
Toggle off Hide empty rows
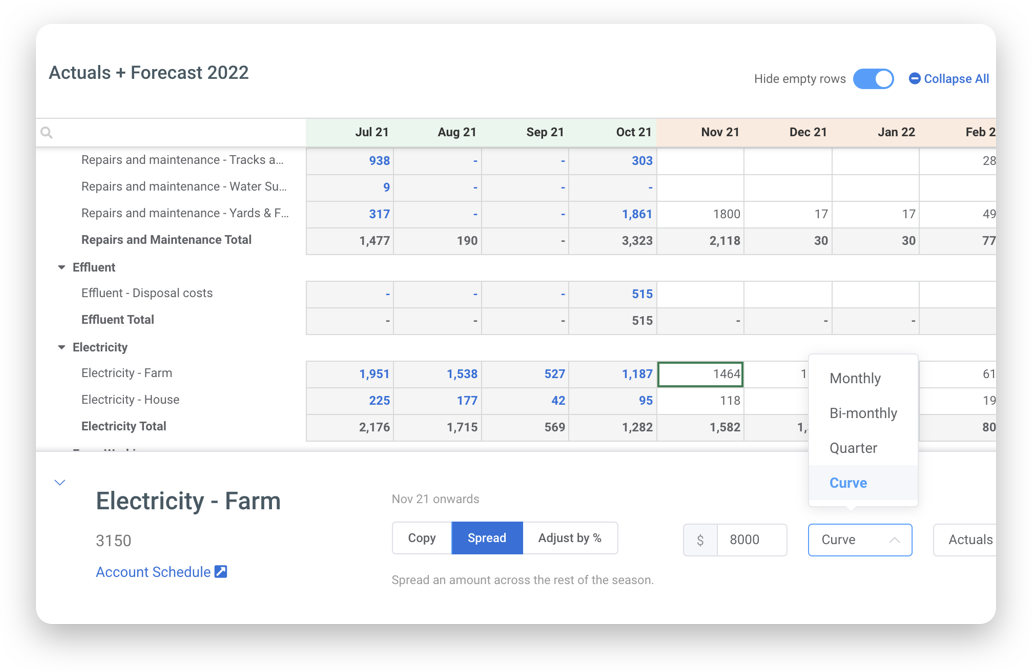[x=873, y=78]
